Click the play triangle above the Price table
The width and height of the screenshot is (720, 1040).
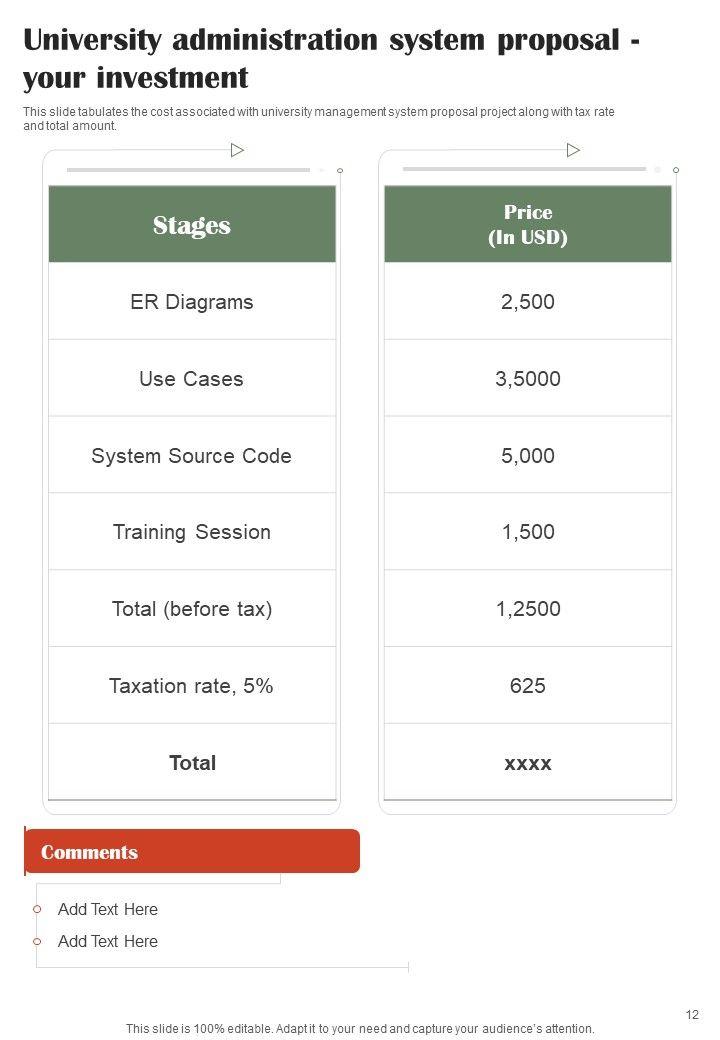[573, 150]
